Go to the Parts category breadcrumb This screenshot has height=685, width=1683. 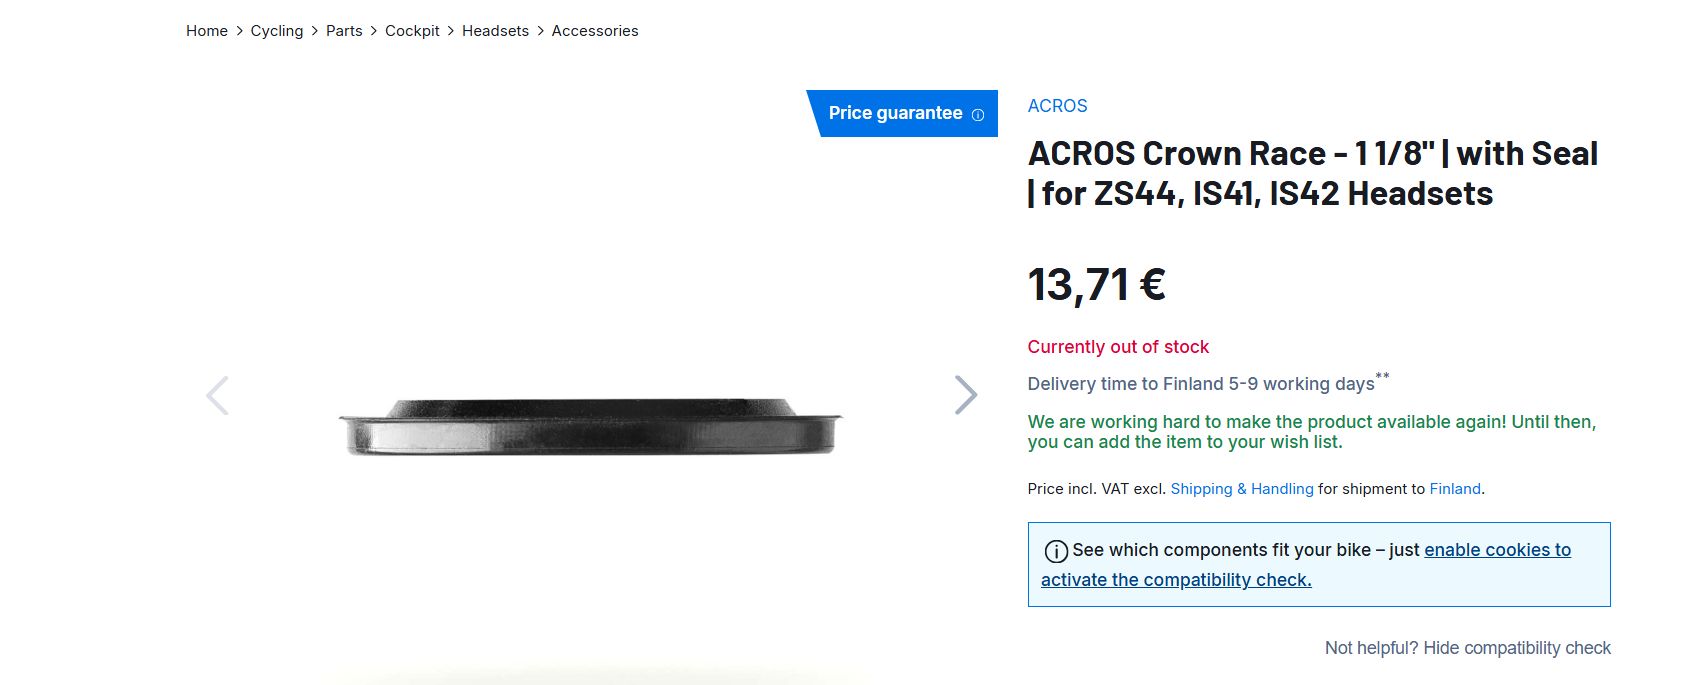click(344, 31)
